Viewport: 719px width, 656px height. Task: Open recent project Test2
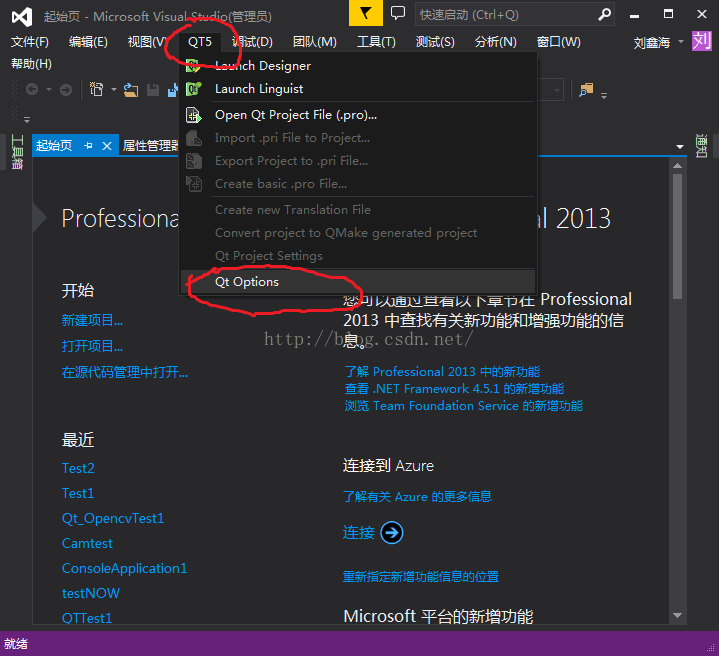pos(78,468)
